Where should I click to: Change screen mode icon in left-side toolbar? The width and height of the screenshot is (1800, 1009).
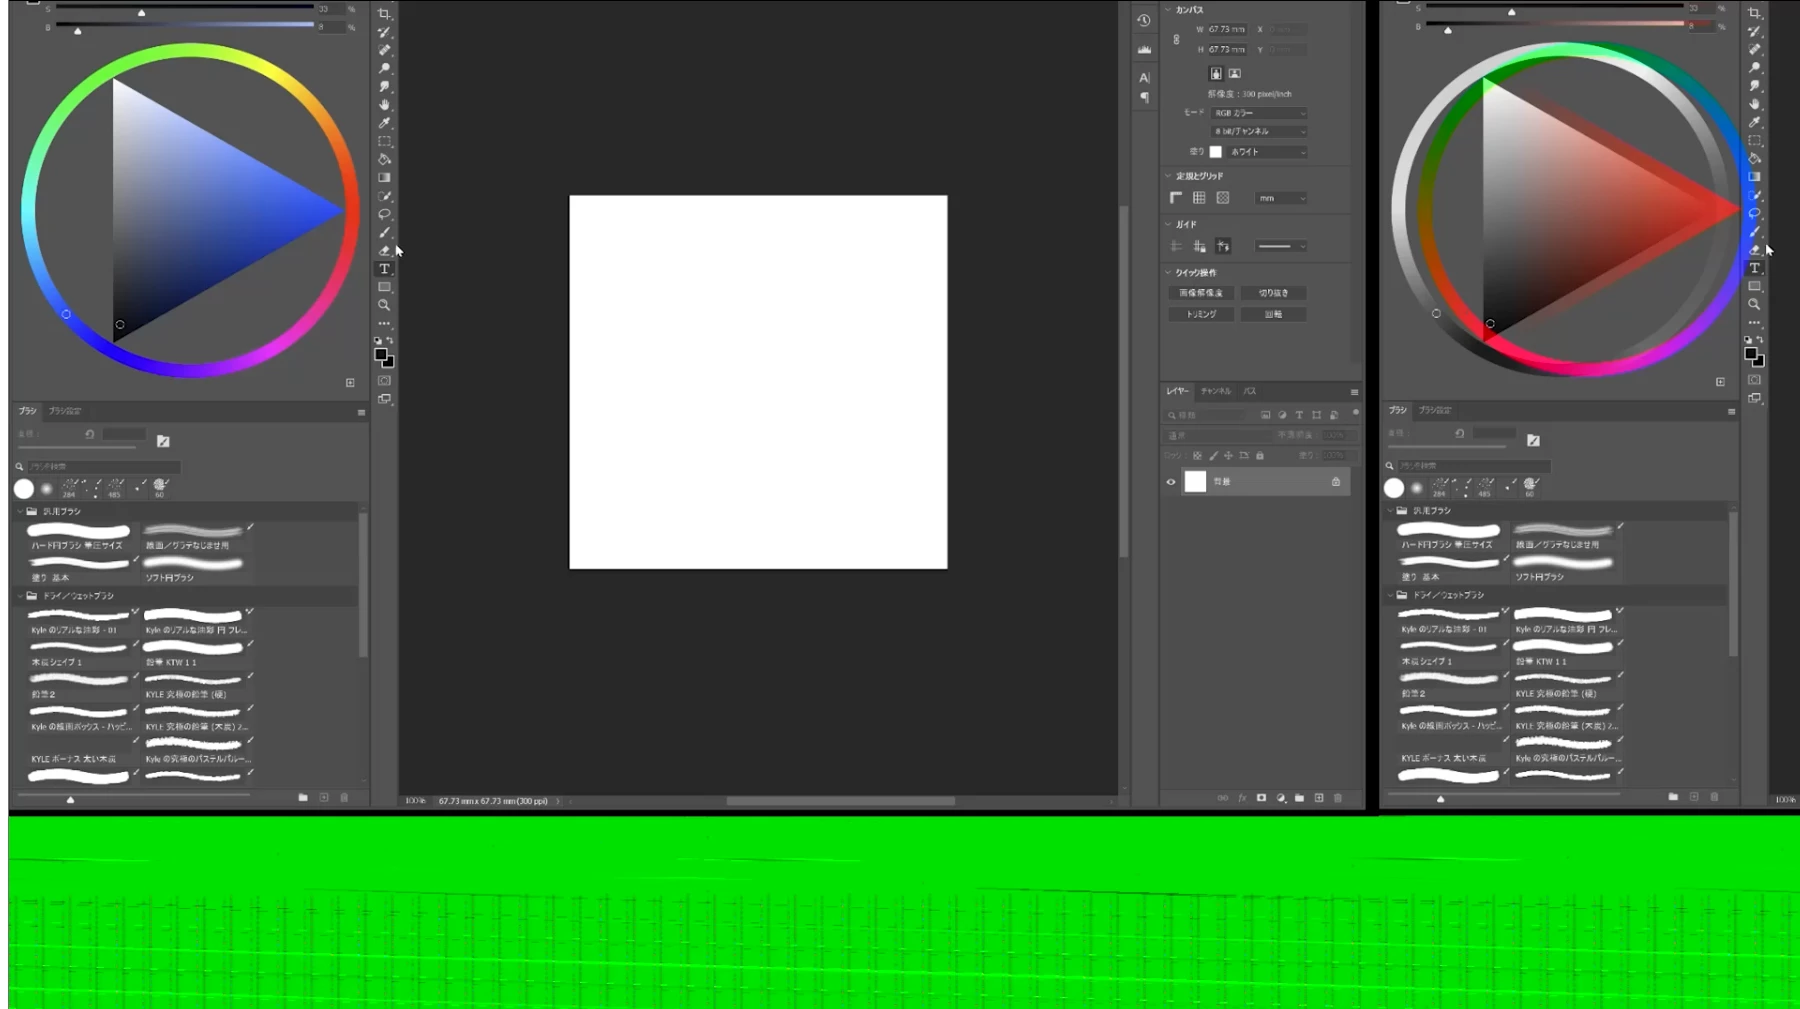(x=384, y=399)
